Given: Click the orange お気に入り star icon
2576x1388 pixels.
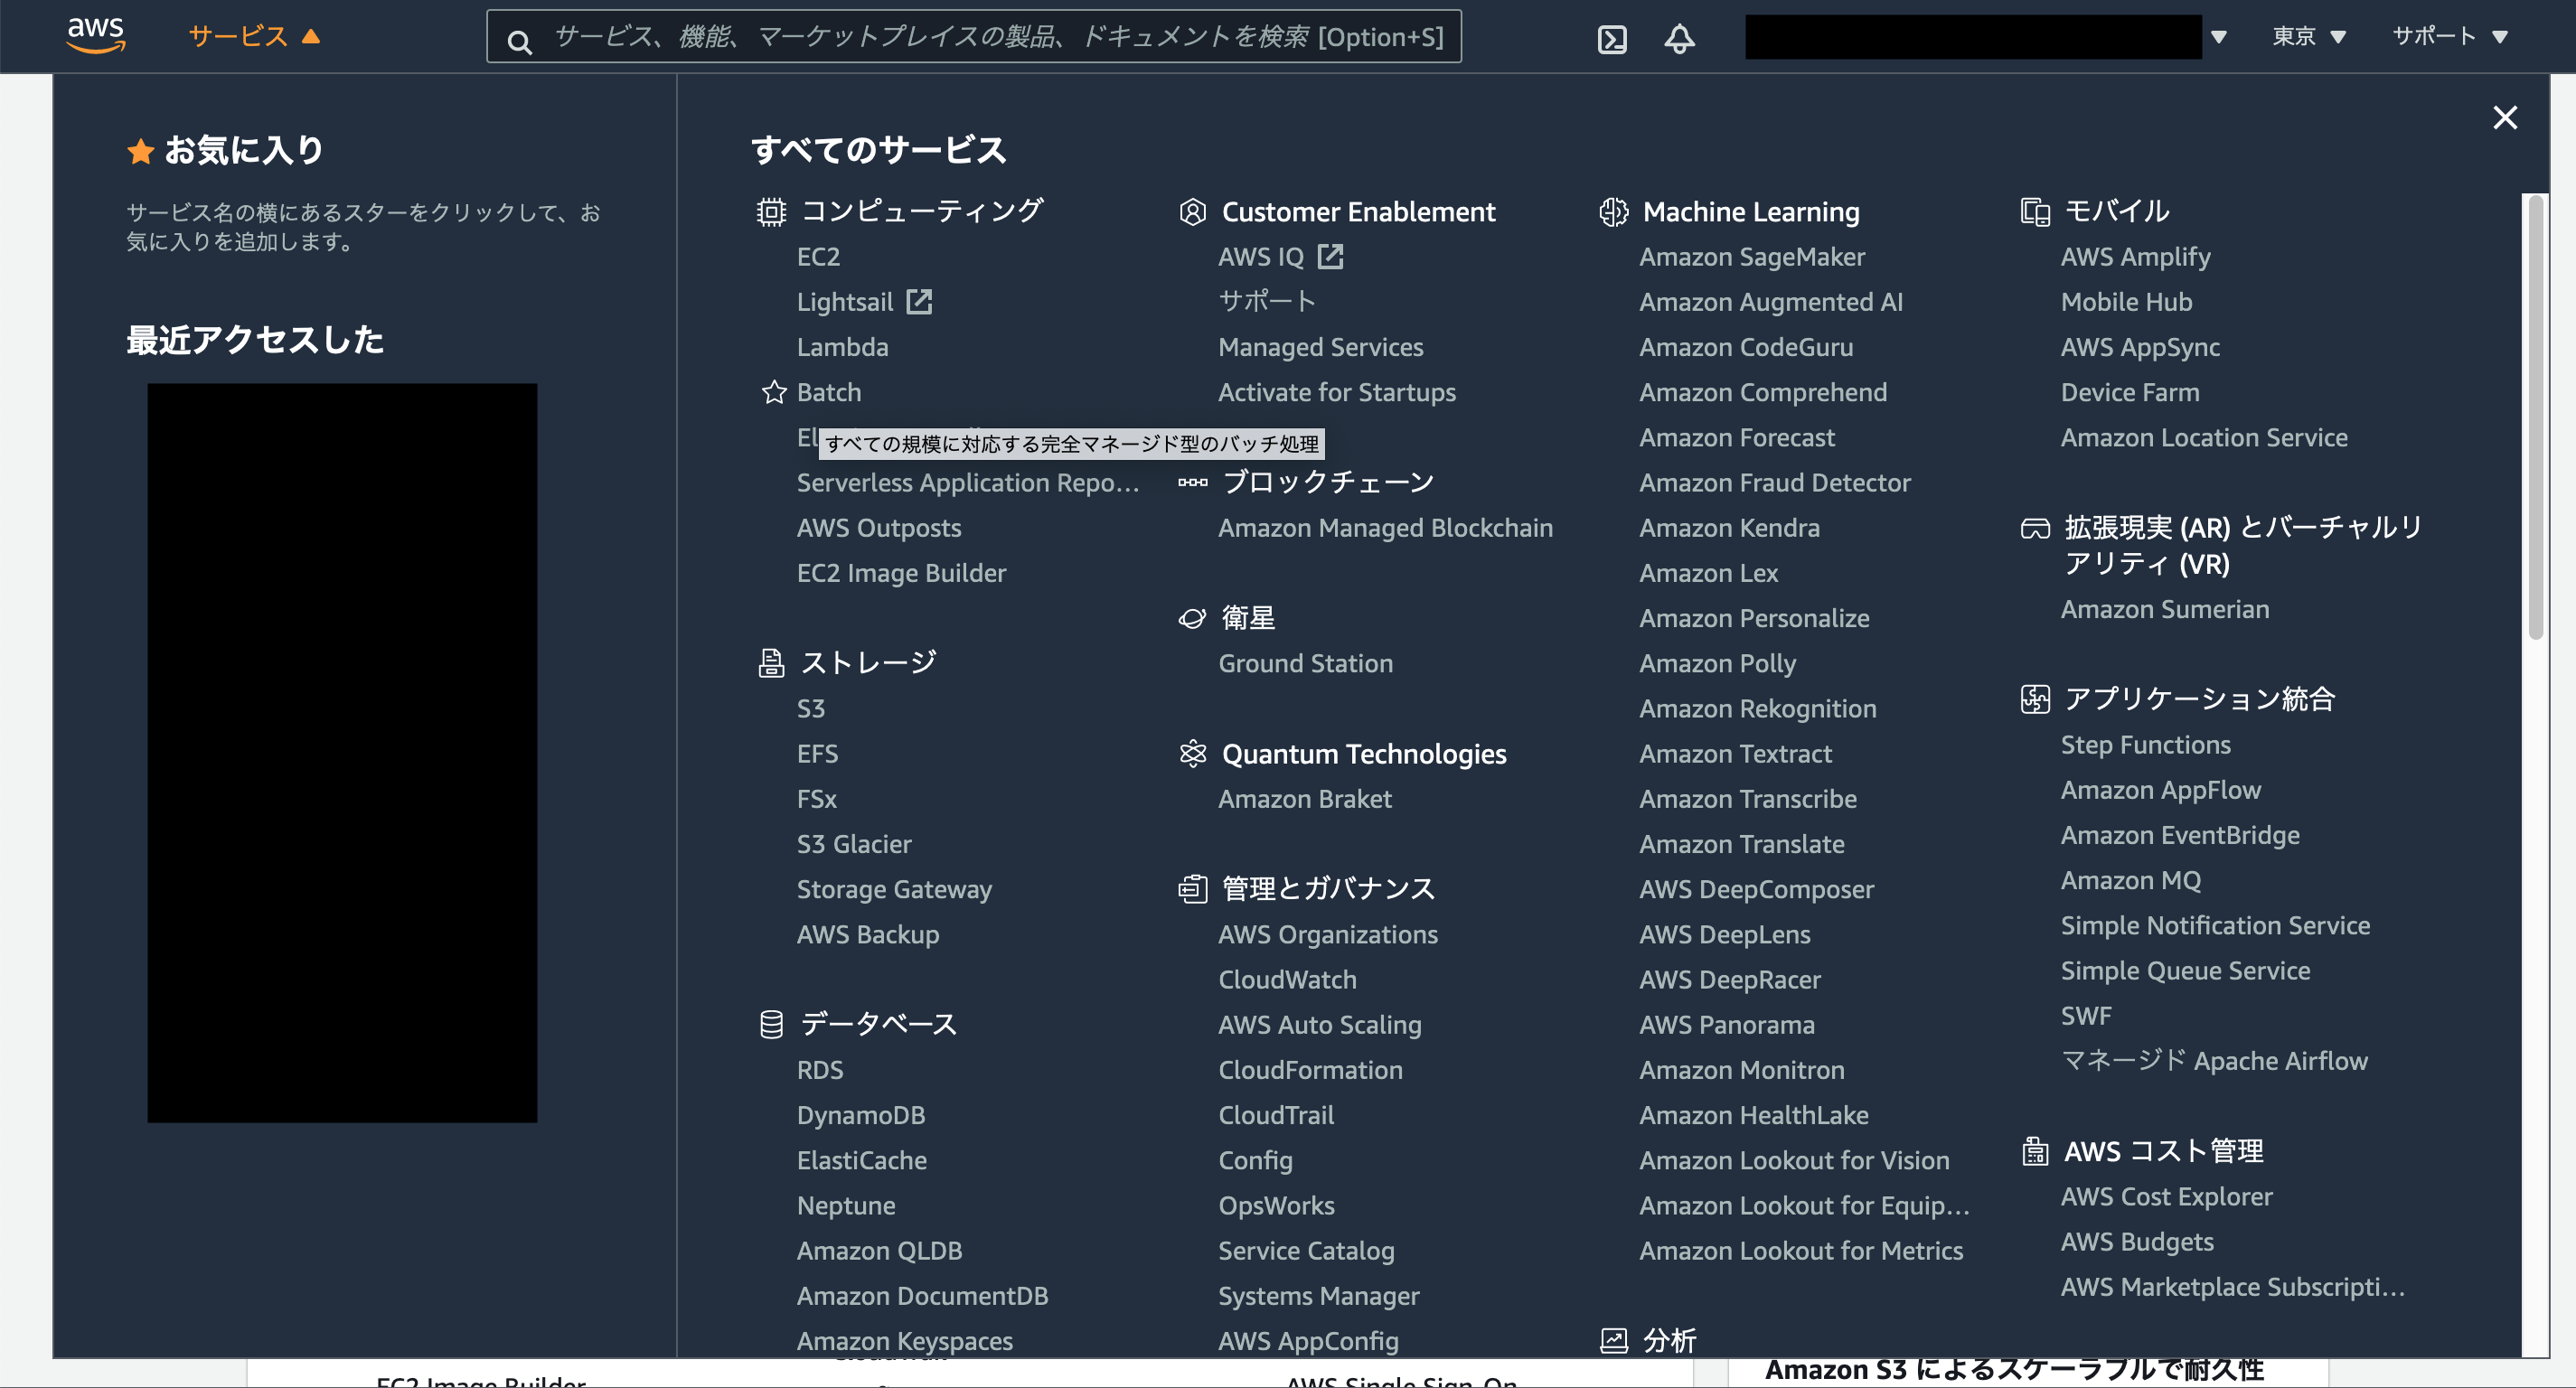Looking at the screenshot, I should coord(140,151).
